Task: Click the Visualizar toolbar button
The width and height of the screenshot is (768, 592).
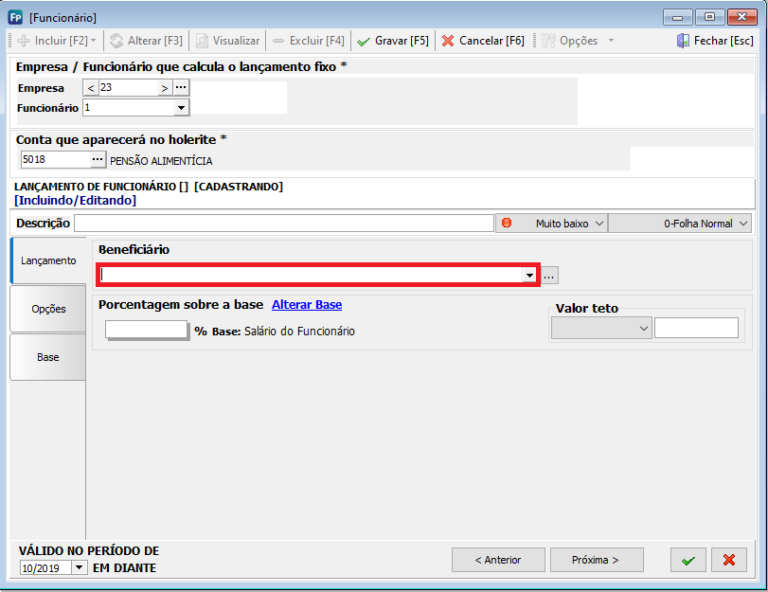Action: click(x=228, y=41)
